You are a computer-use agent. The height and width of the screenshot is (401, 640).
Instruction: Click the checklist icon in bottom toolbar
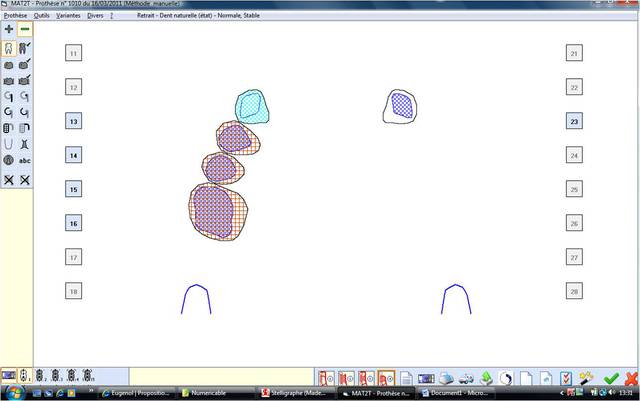(x=565, y=378)
